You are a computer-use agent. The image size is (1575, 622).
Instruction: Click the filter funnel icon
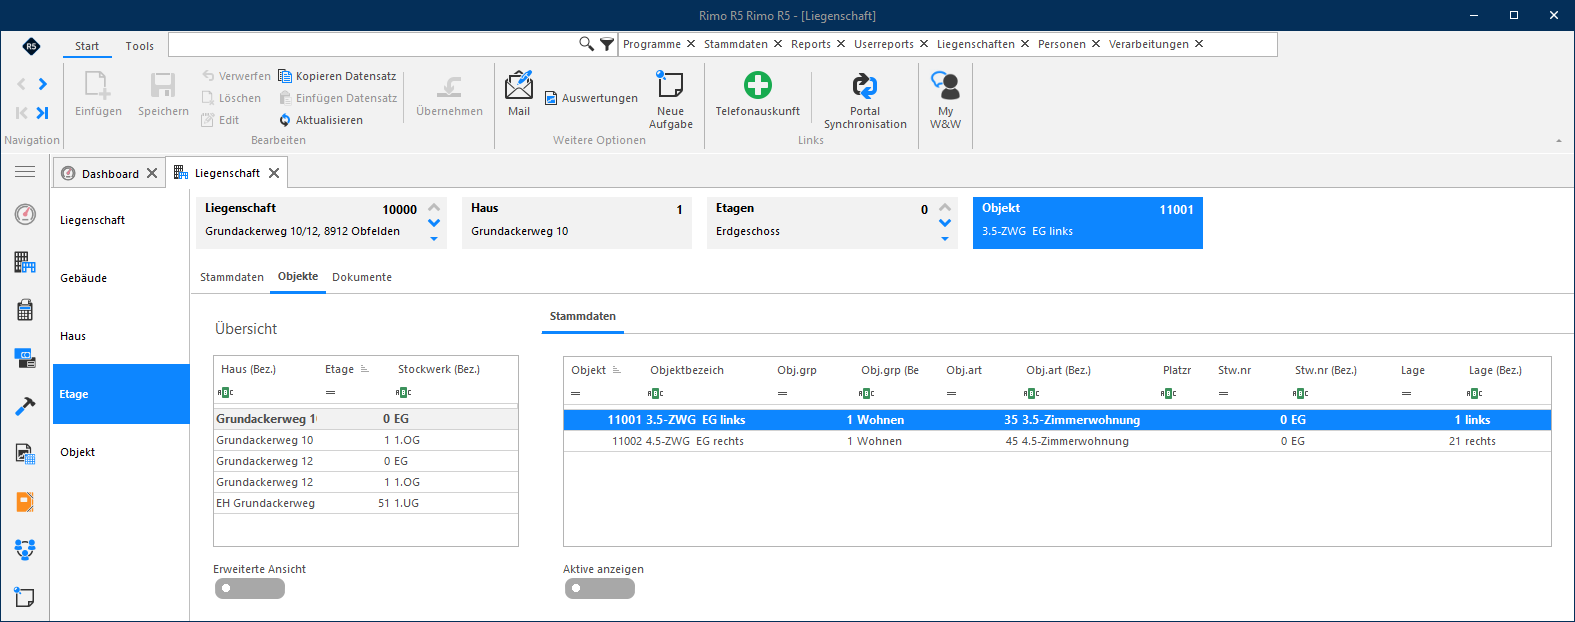click(x=607, y=44)
